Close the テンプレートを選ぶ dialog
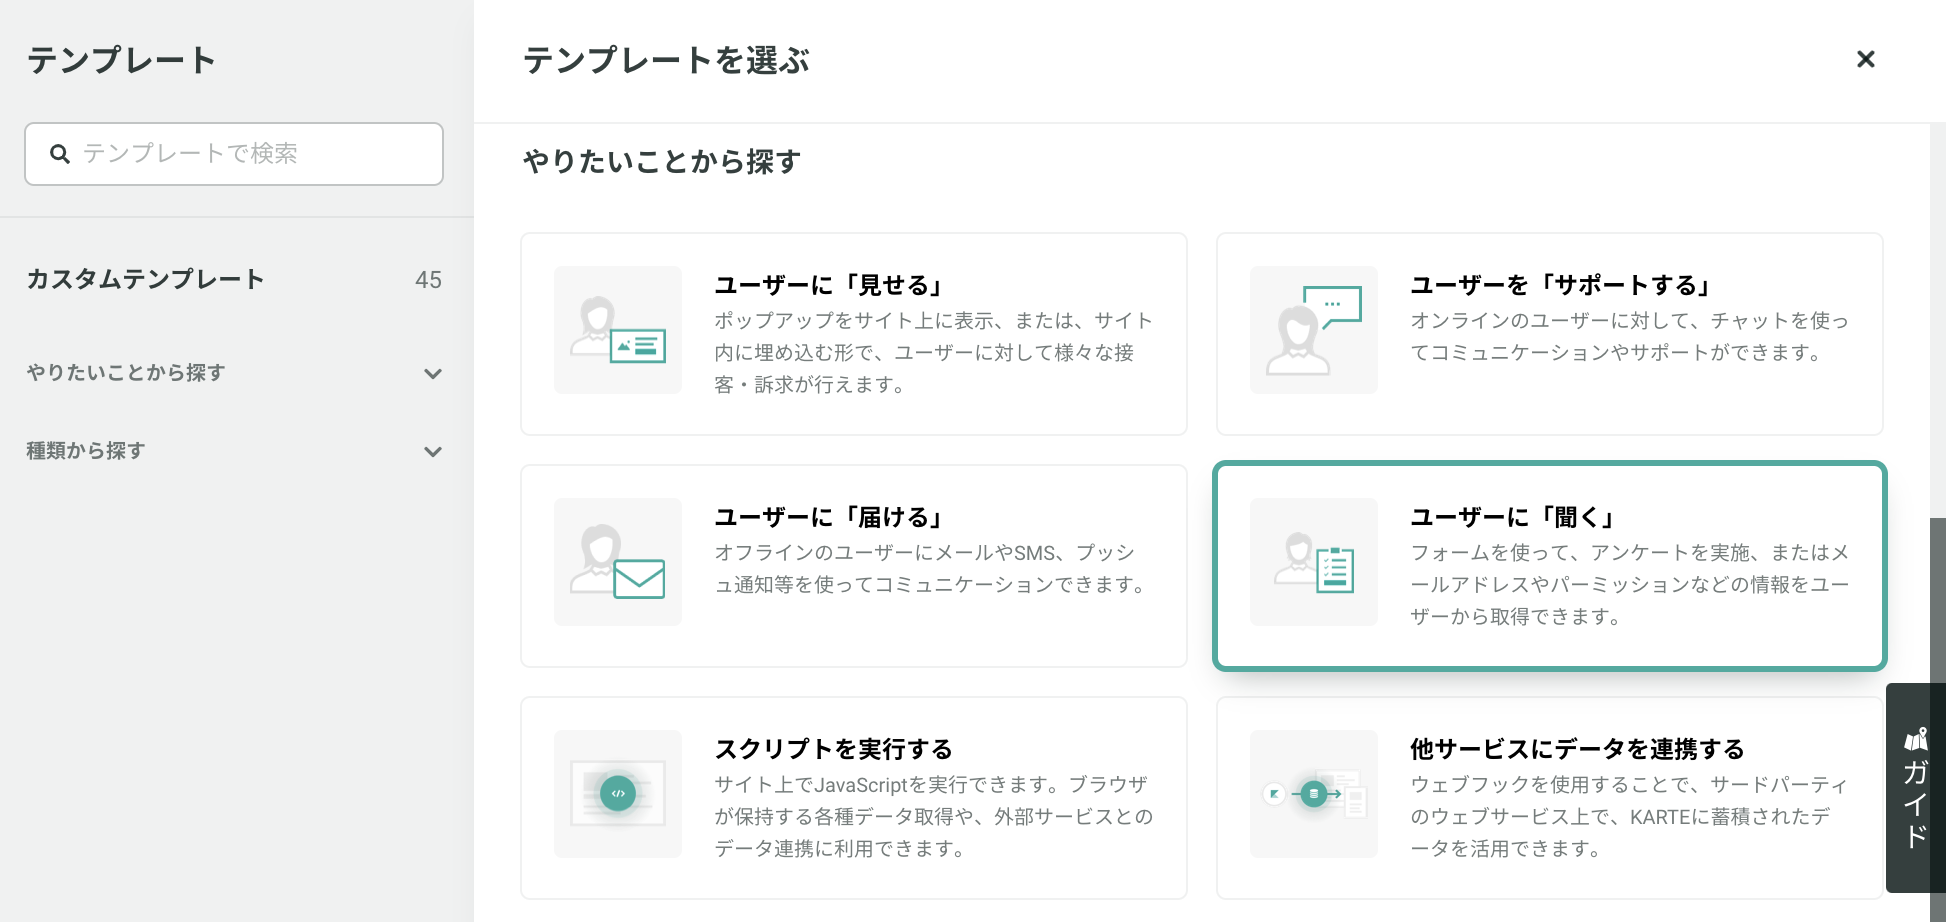Image resolution: width=1946 pixels, height=922 pixels. click(x=1866, y=60)
